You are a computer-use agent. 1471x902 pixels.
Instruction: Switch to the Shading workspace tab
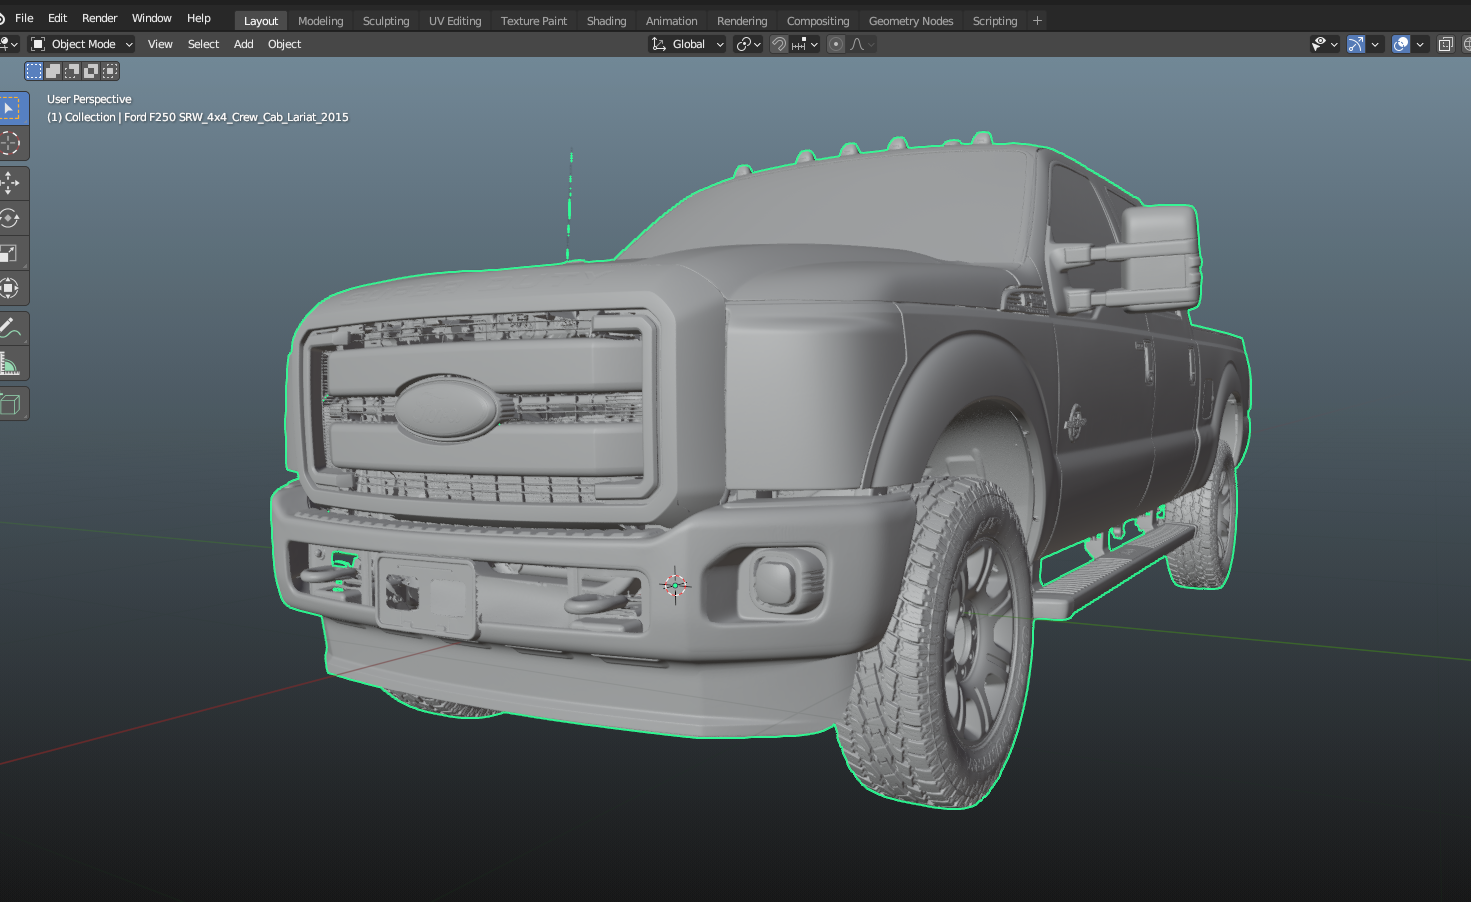coord(606,21)
